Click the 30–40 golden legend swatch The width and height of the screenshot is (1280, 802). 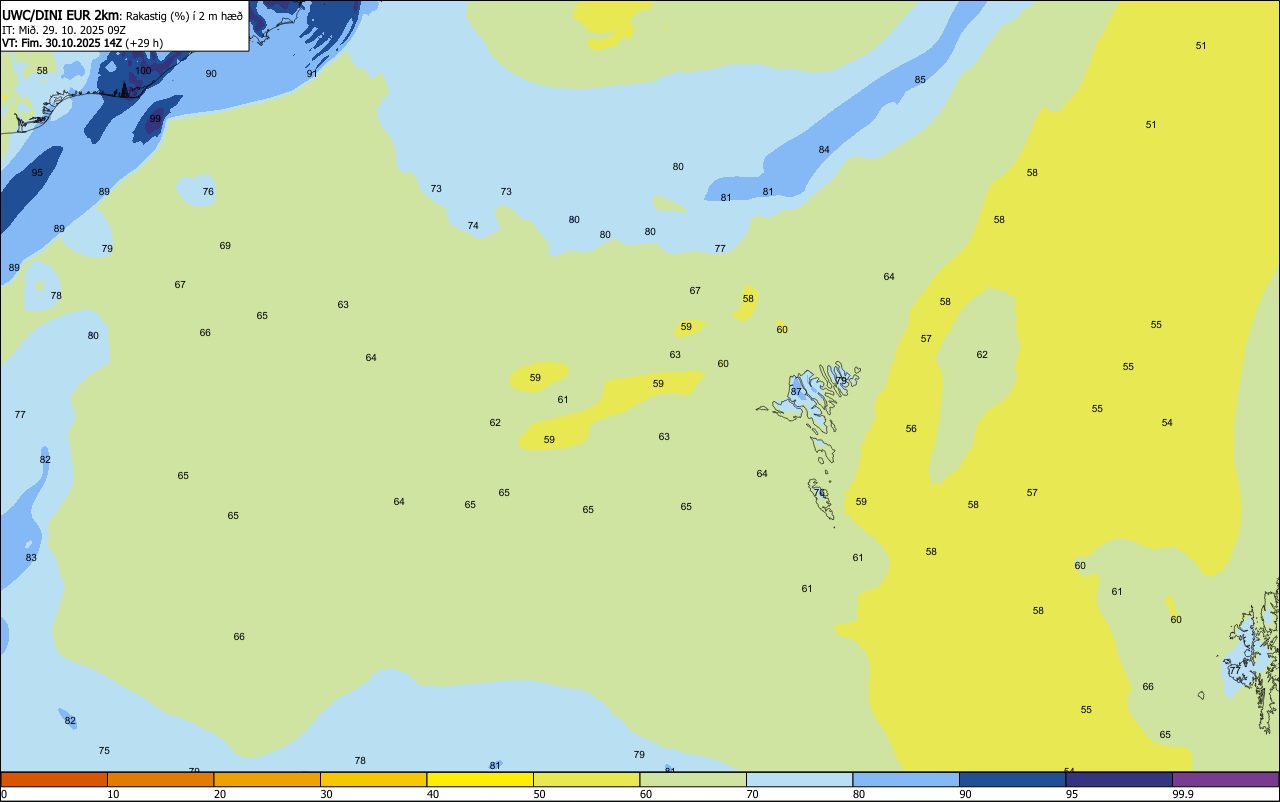373,779
